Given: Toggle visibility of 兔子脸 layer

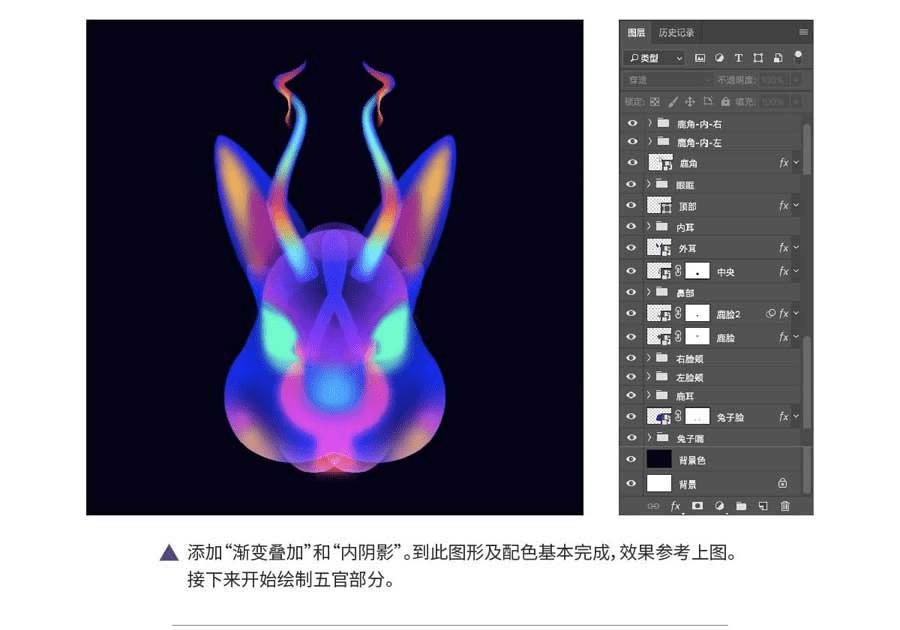Looking at the screenshot, I should tap(632, 417).
